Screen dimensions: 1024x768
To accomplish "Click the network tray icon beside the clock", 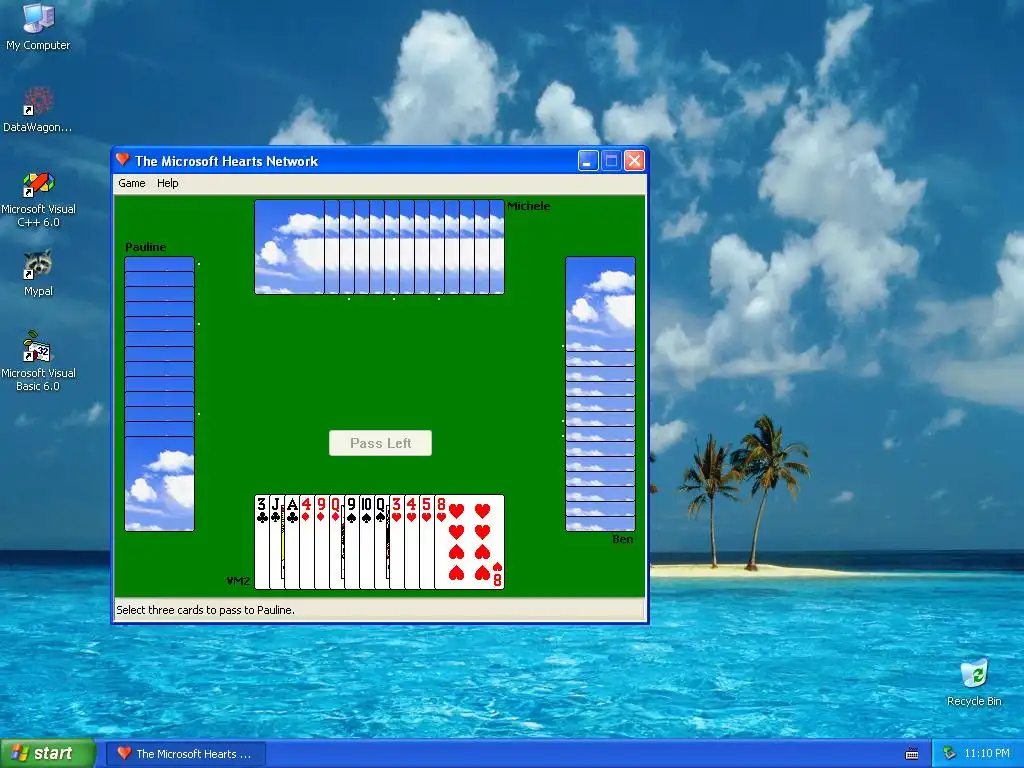I will click(x=950, y=754).
